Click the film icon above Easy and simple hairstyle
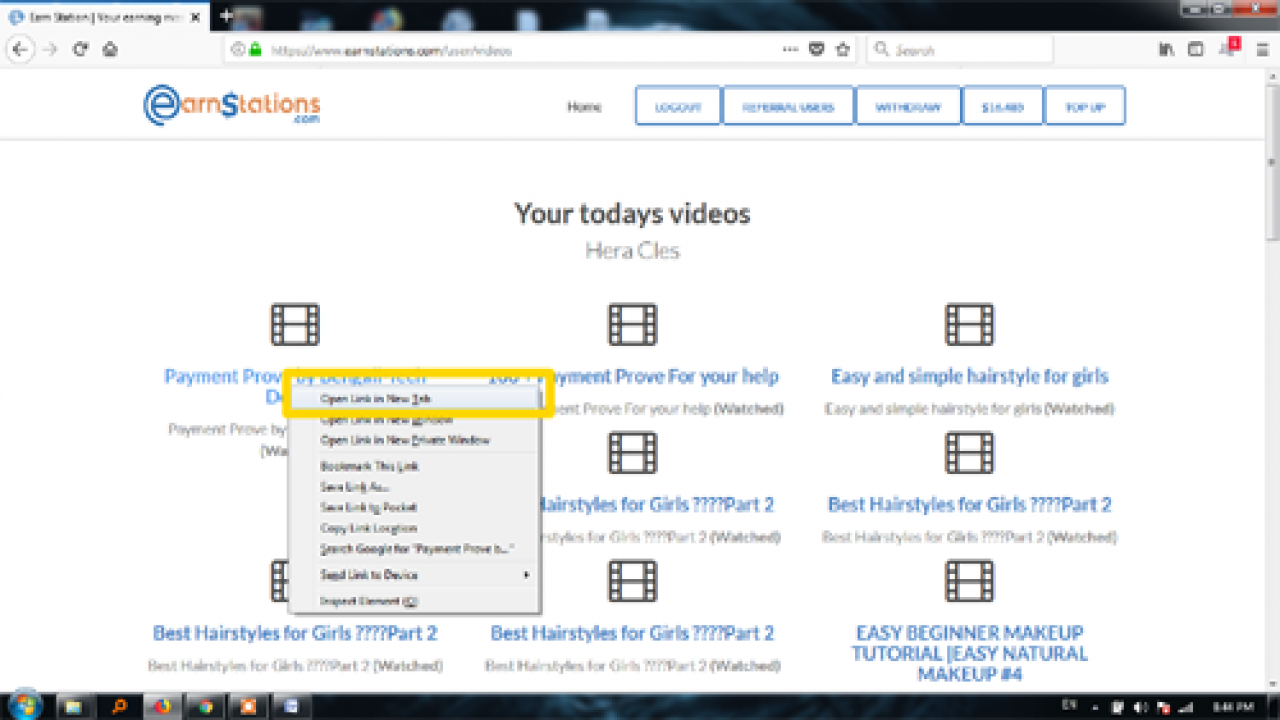Viewport: 1280px width, 720px height. (969, 325)
